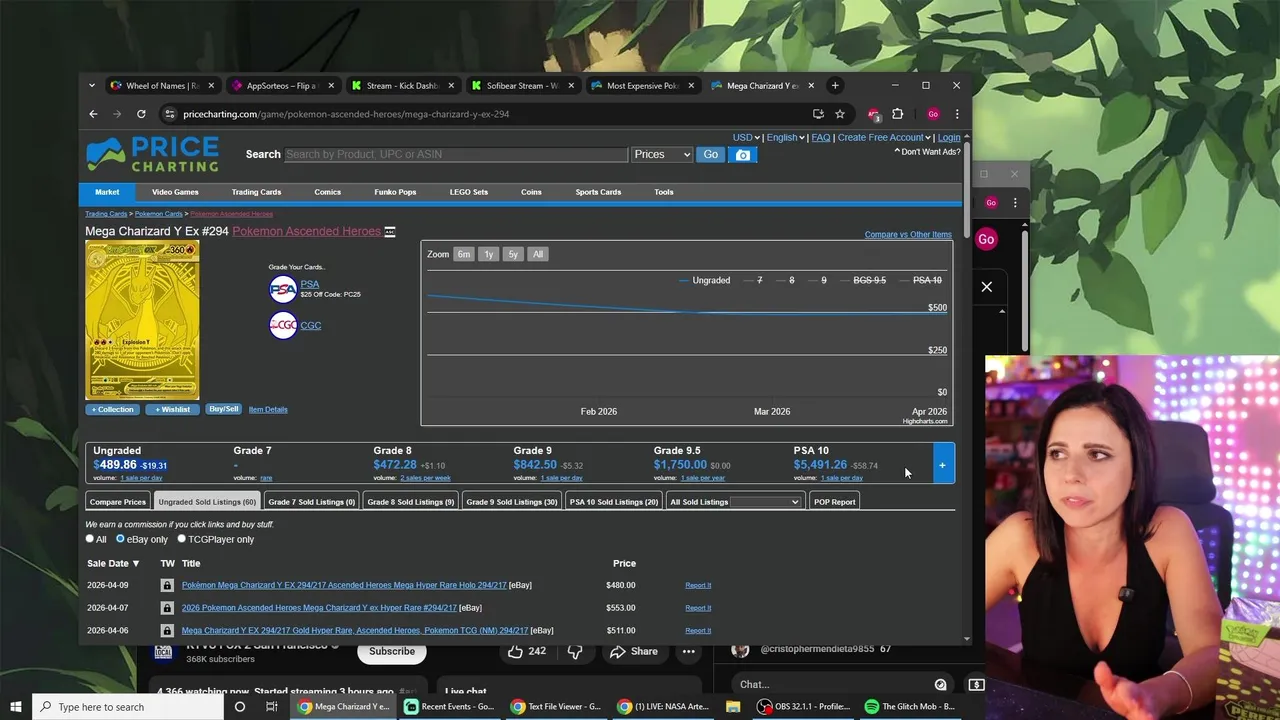Viewport: 1280px width, 720px height.
Task: Open File Explorer from taskbar
Action: (x=733, y=707)
